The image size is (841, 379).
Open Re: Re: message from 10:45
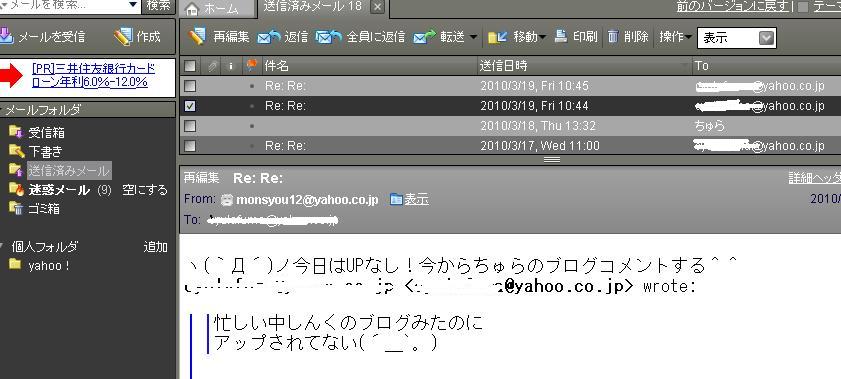(510, 86)
